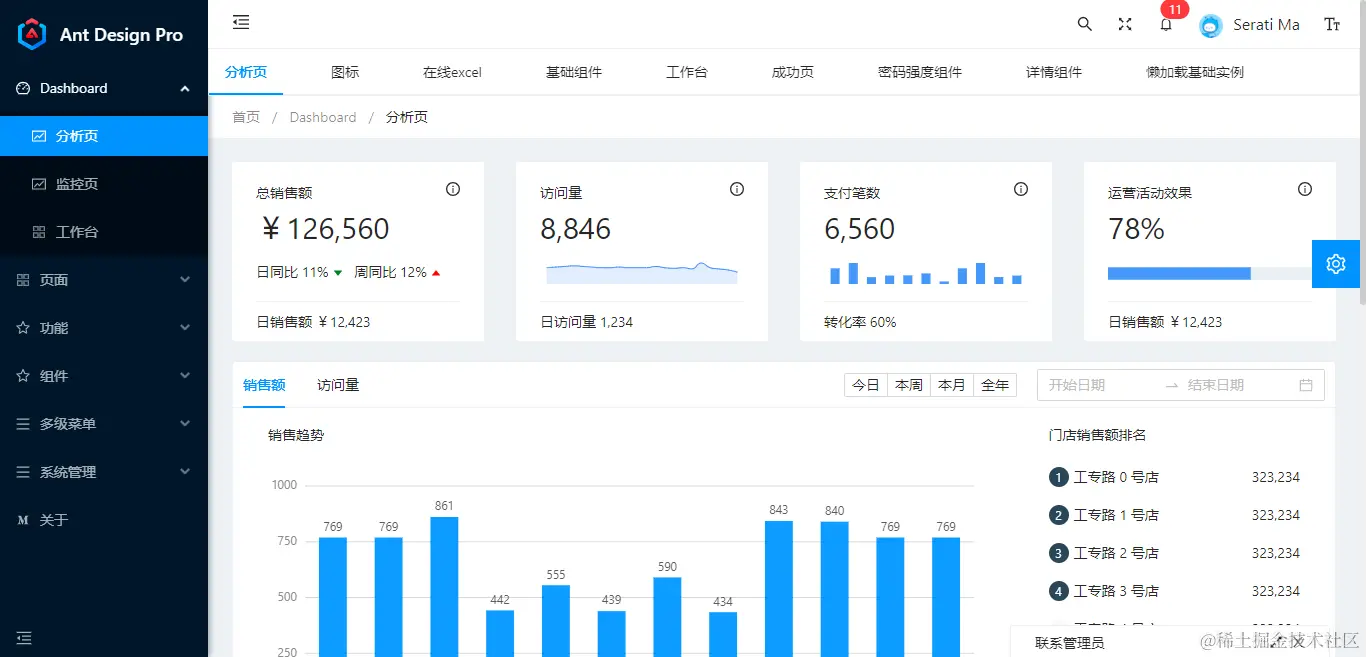
Task: Open the 详情组件 tab
Action: [x=1054, y=72]
